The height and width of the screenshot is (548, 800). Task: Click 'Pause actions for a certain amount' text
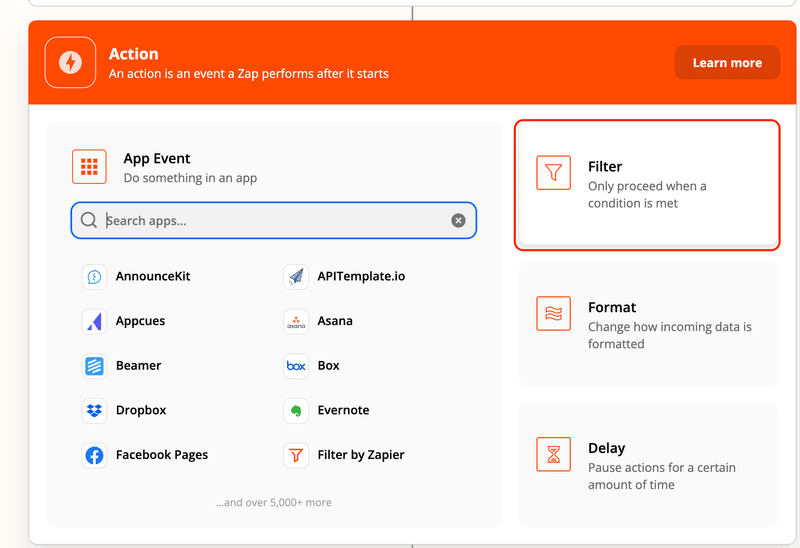pyautogui.click(x=662, y=476)
